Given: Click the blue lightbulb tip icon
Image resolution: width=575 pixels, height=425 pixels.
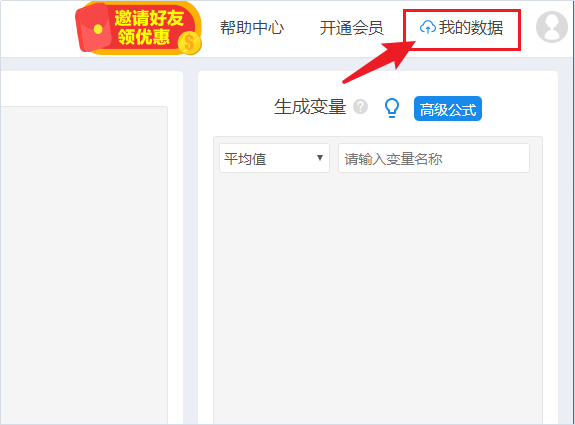Looking at the screenshot, I should 392,108.
